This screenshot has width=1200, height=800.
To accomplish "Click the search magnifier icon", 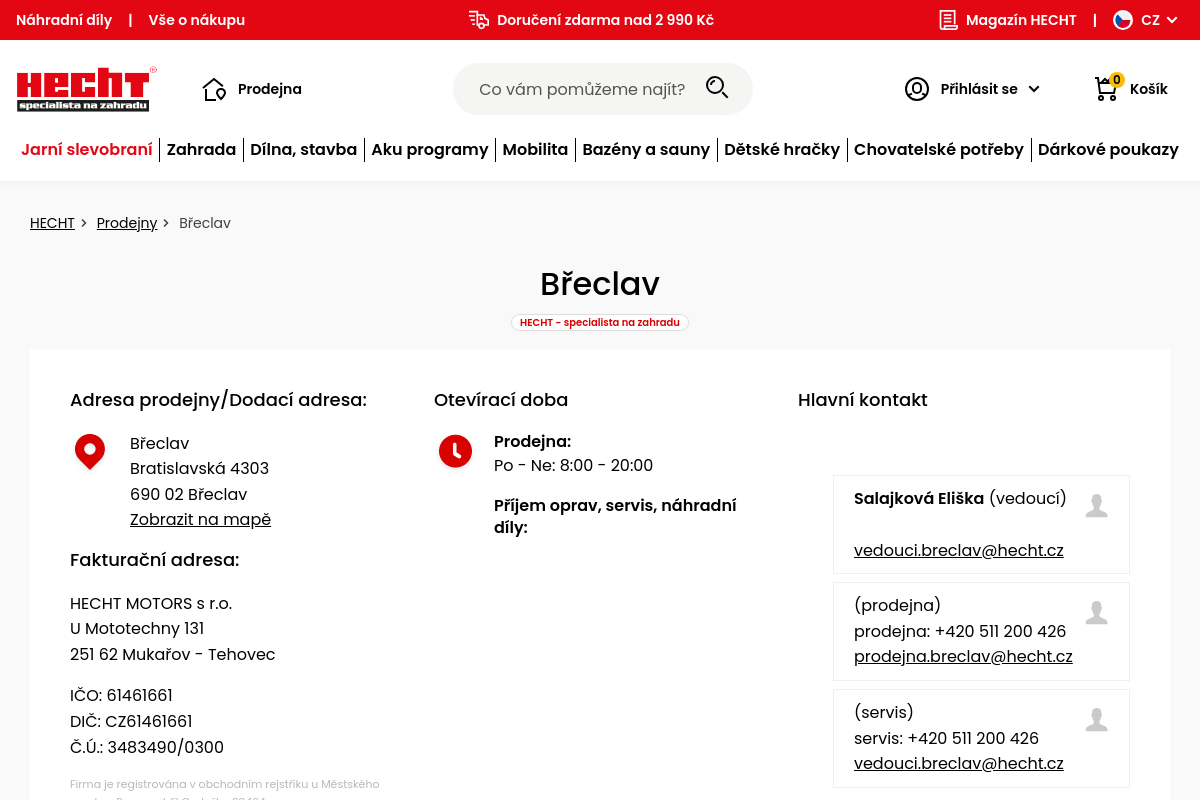I will [x=717, y=88].
